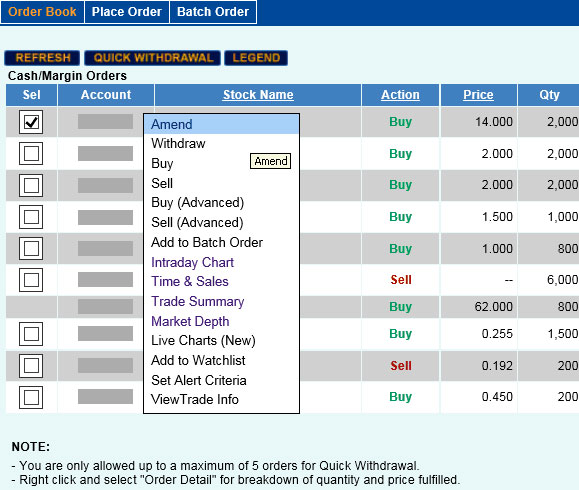Check the box for the 0.450 buy order

pyautogui.click(x=31, y=398)
